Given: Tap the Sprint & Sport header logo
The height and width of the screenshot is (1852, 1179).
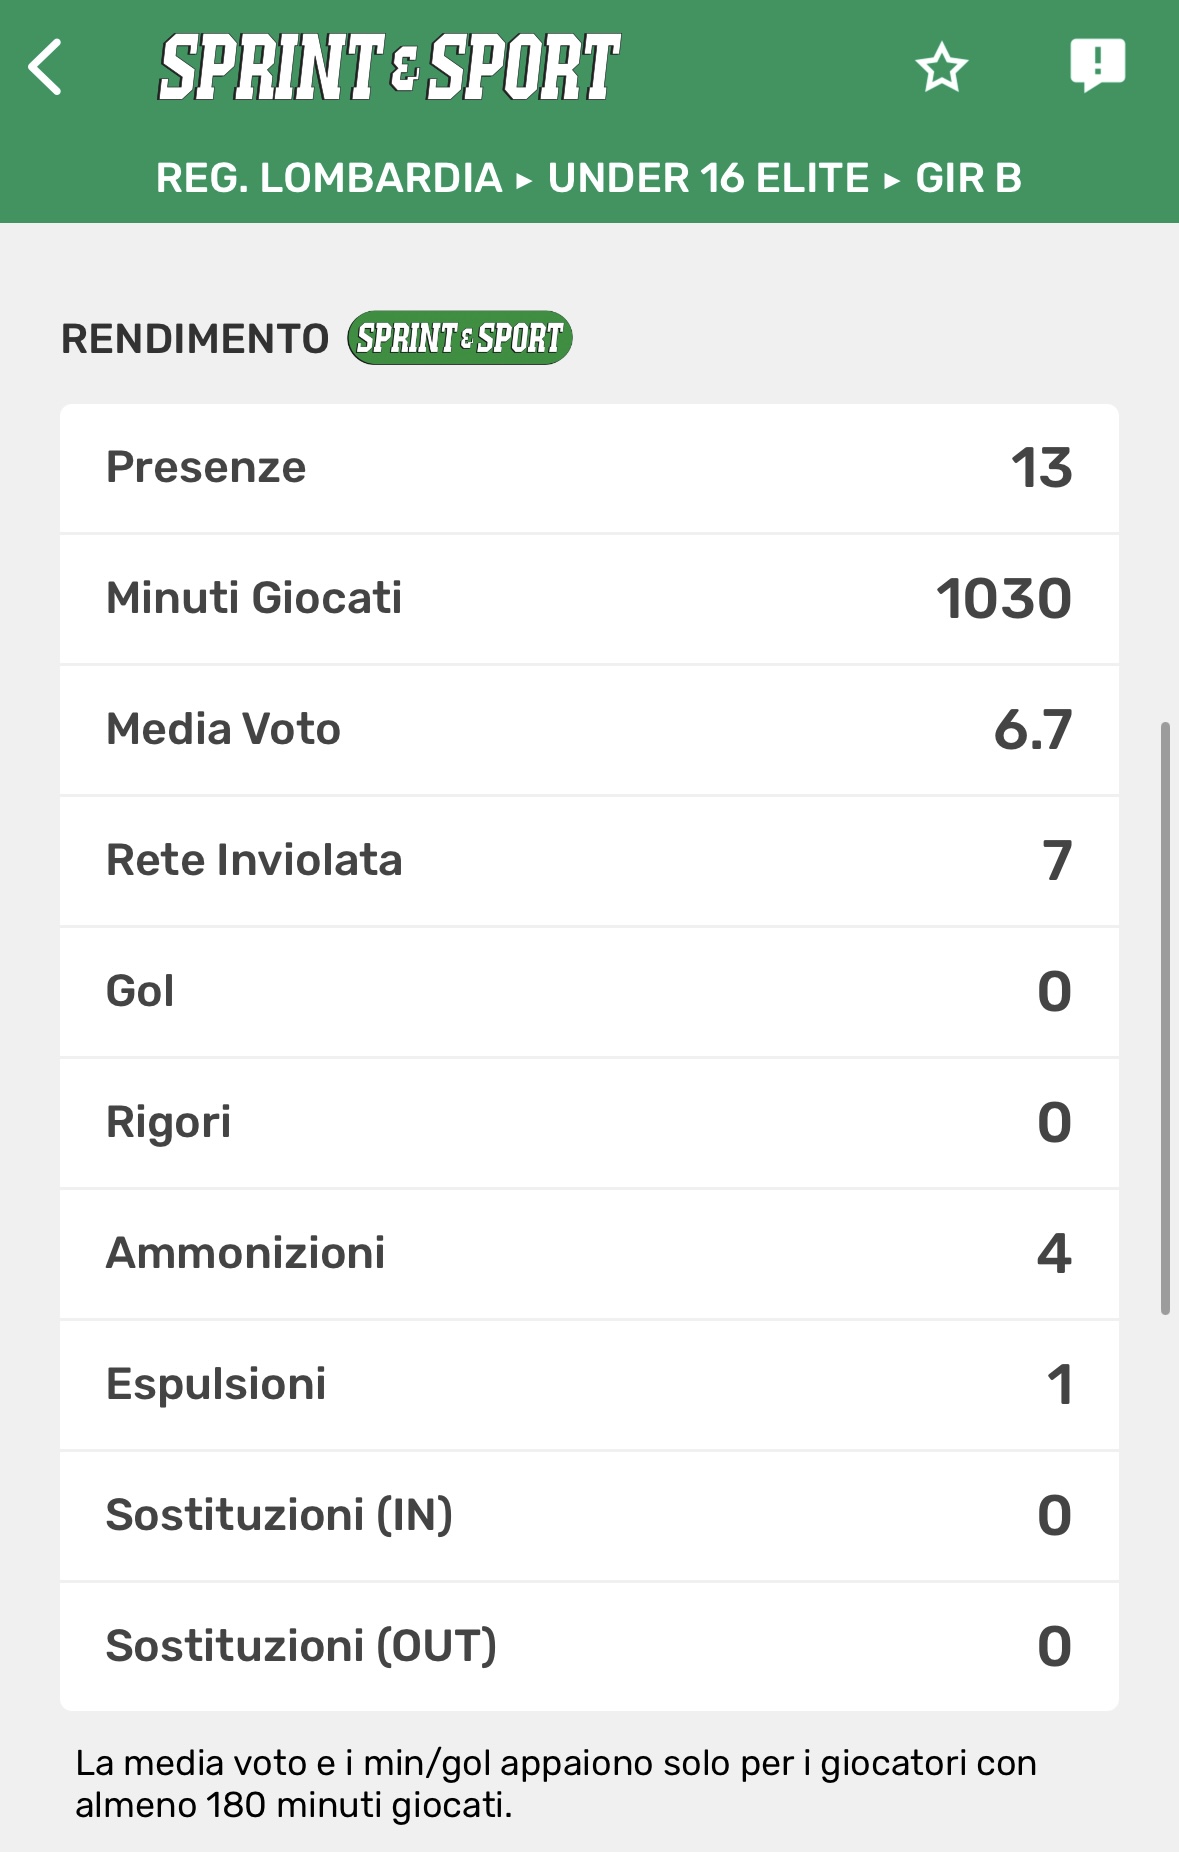Looking at the screenshot, I should coord(389,68).
